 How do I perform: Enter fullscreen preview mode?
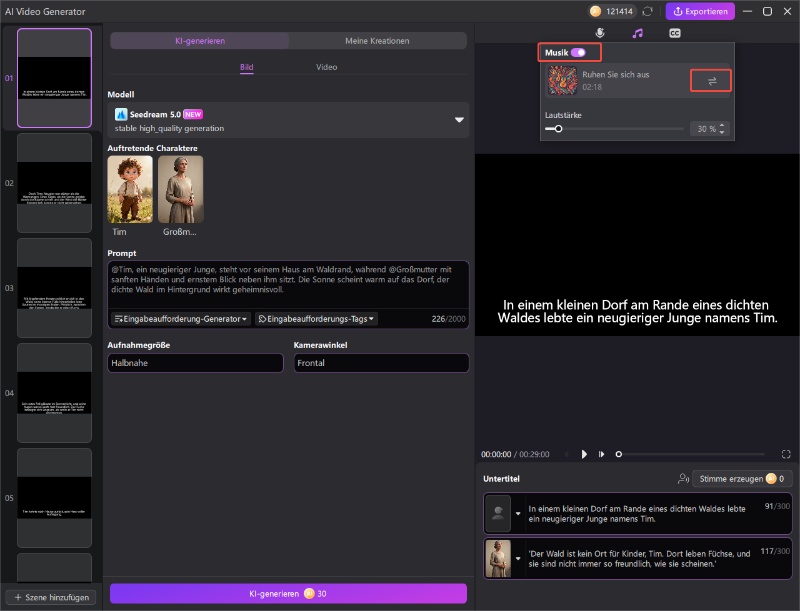786,454
